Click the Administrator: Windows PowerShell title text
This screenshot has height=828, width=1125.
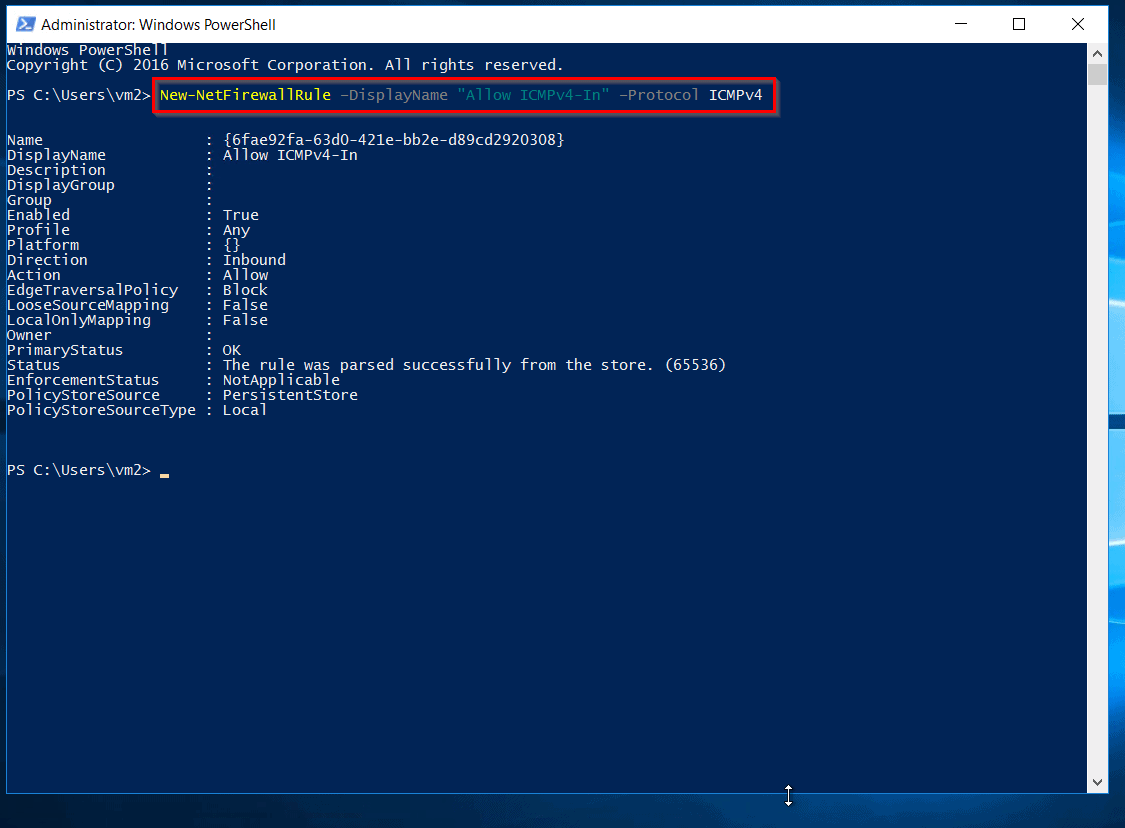pos(160,24)
